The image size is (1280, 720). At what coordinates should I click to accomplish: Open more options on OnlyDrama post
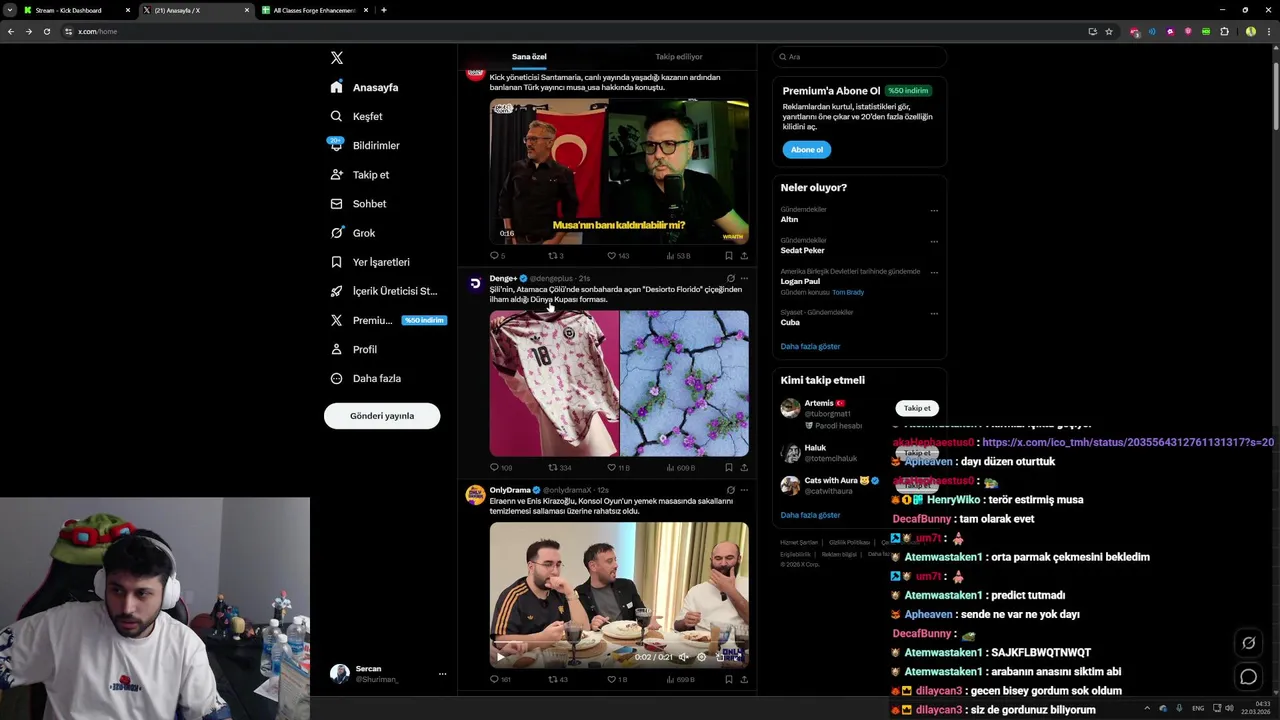[x=744, y=490]
